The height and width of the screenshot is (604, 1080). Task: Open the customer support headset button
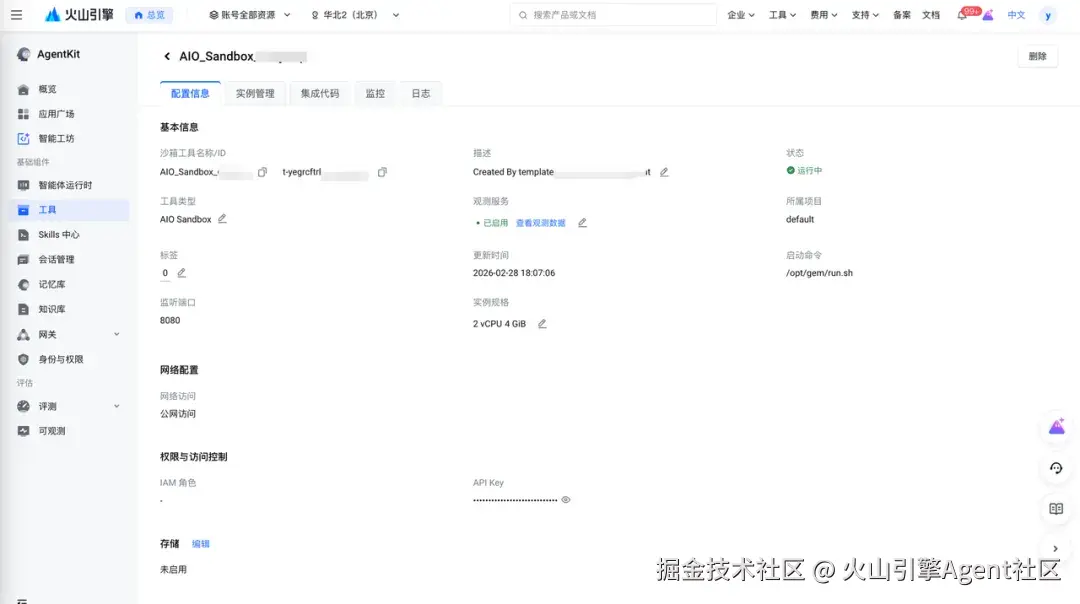[1056, 468]
